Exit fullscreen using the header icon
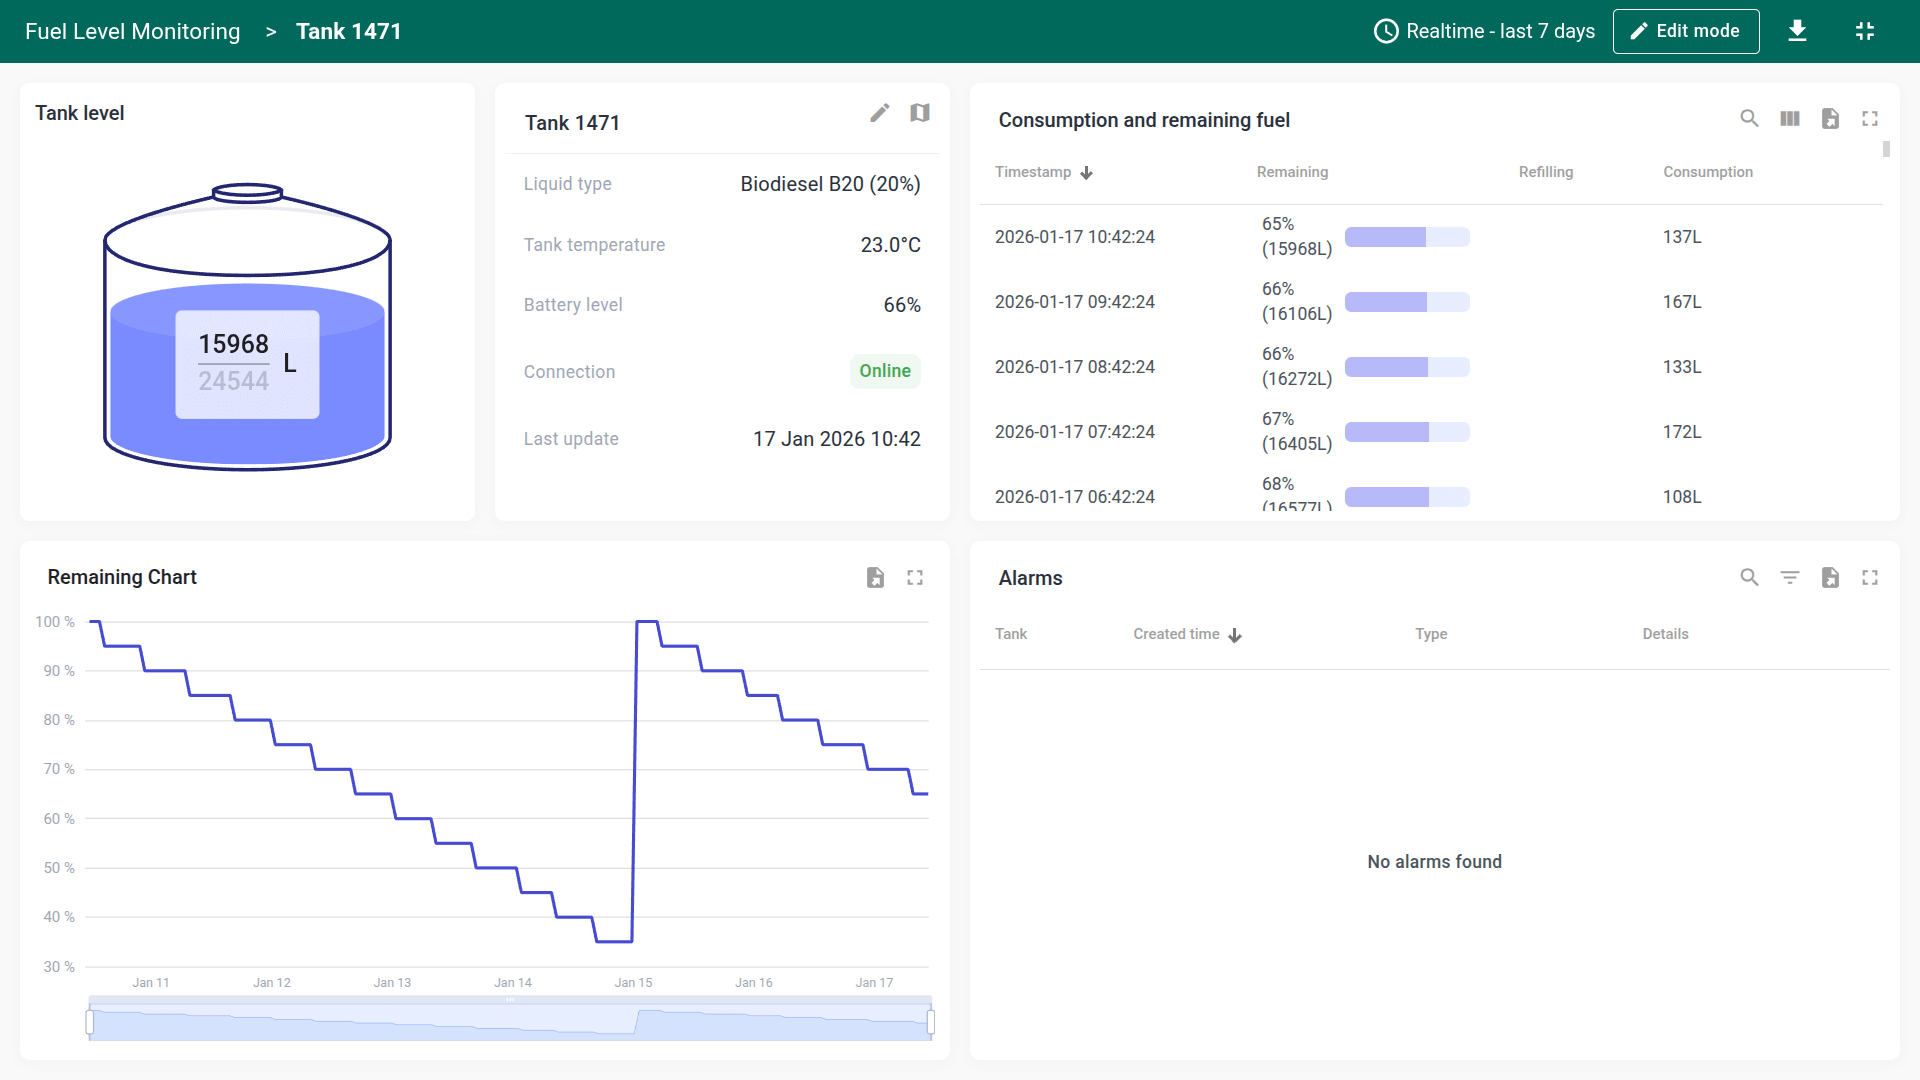 [x=1865, y=31]
